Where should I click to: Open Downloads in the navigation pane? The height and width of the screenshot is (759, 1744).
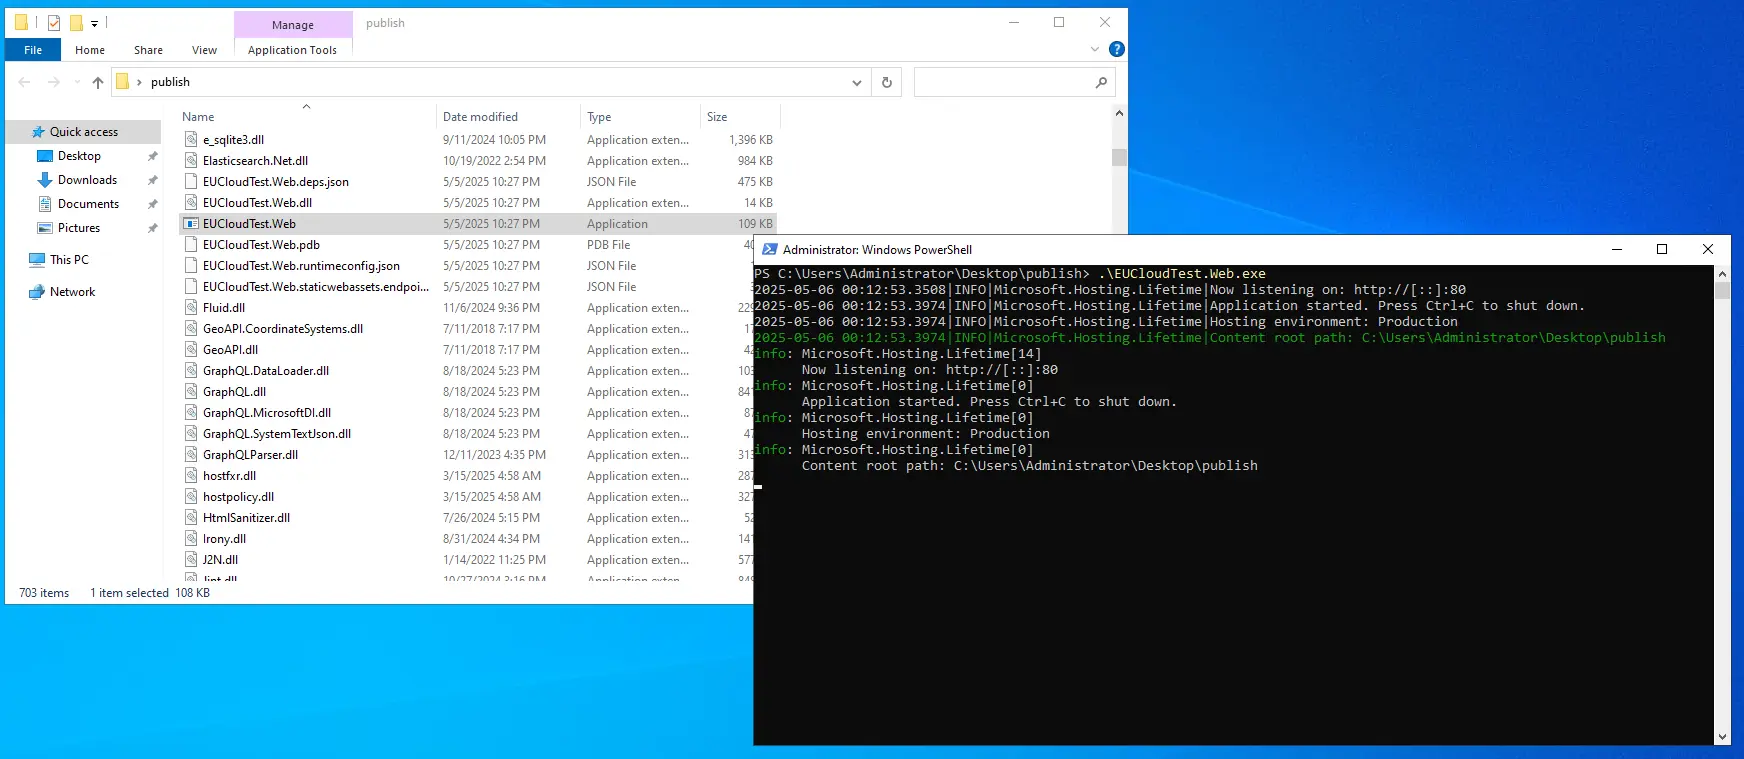tap(87, 180)
